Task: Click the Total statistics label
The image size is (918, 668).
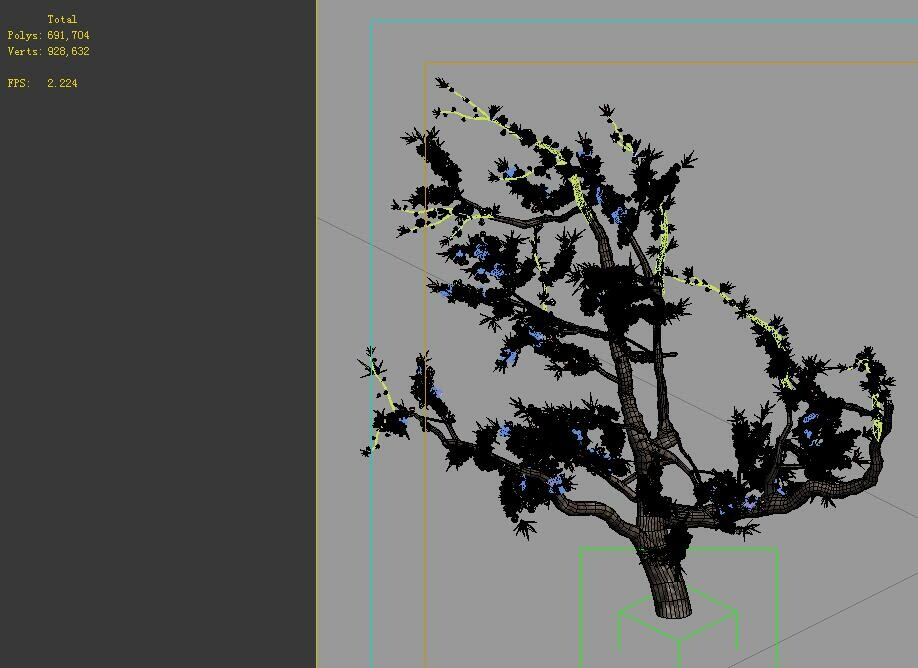Action: point(62,18)
